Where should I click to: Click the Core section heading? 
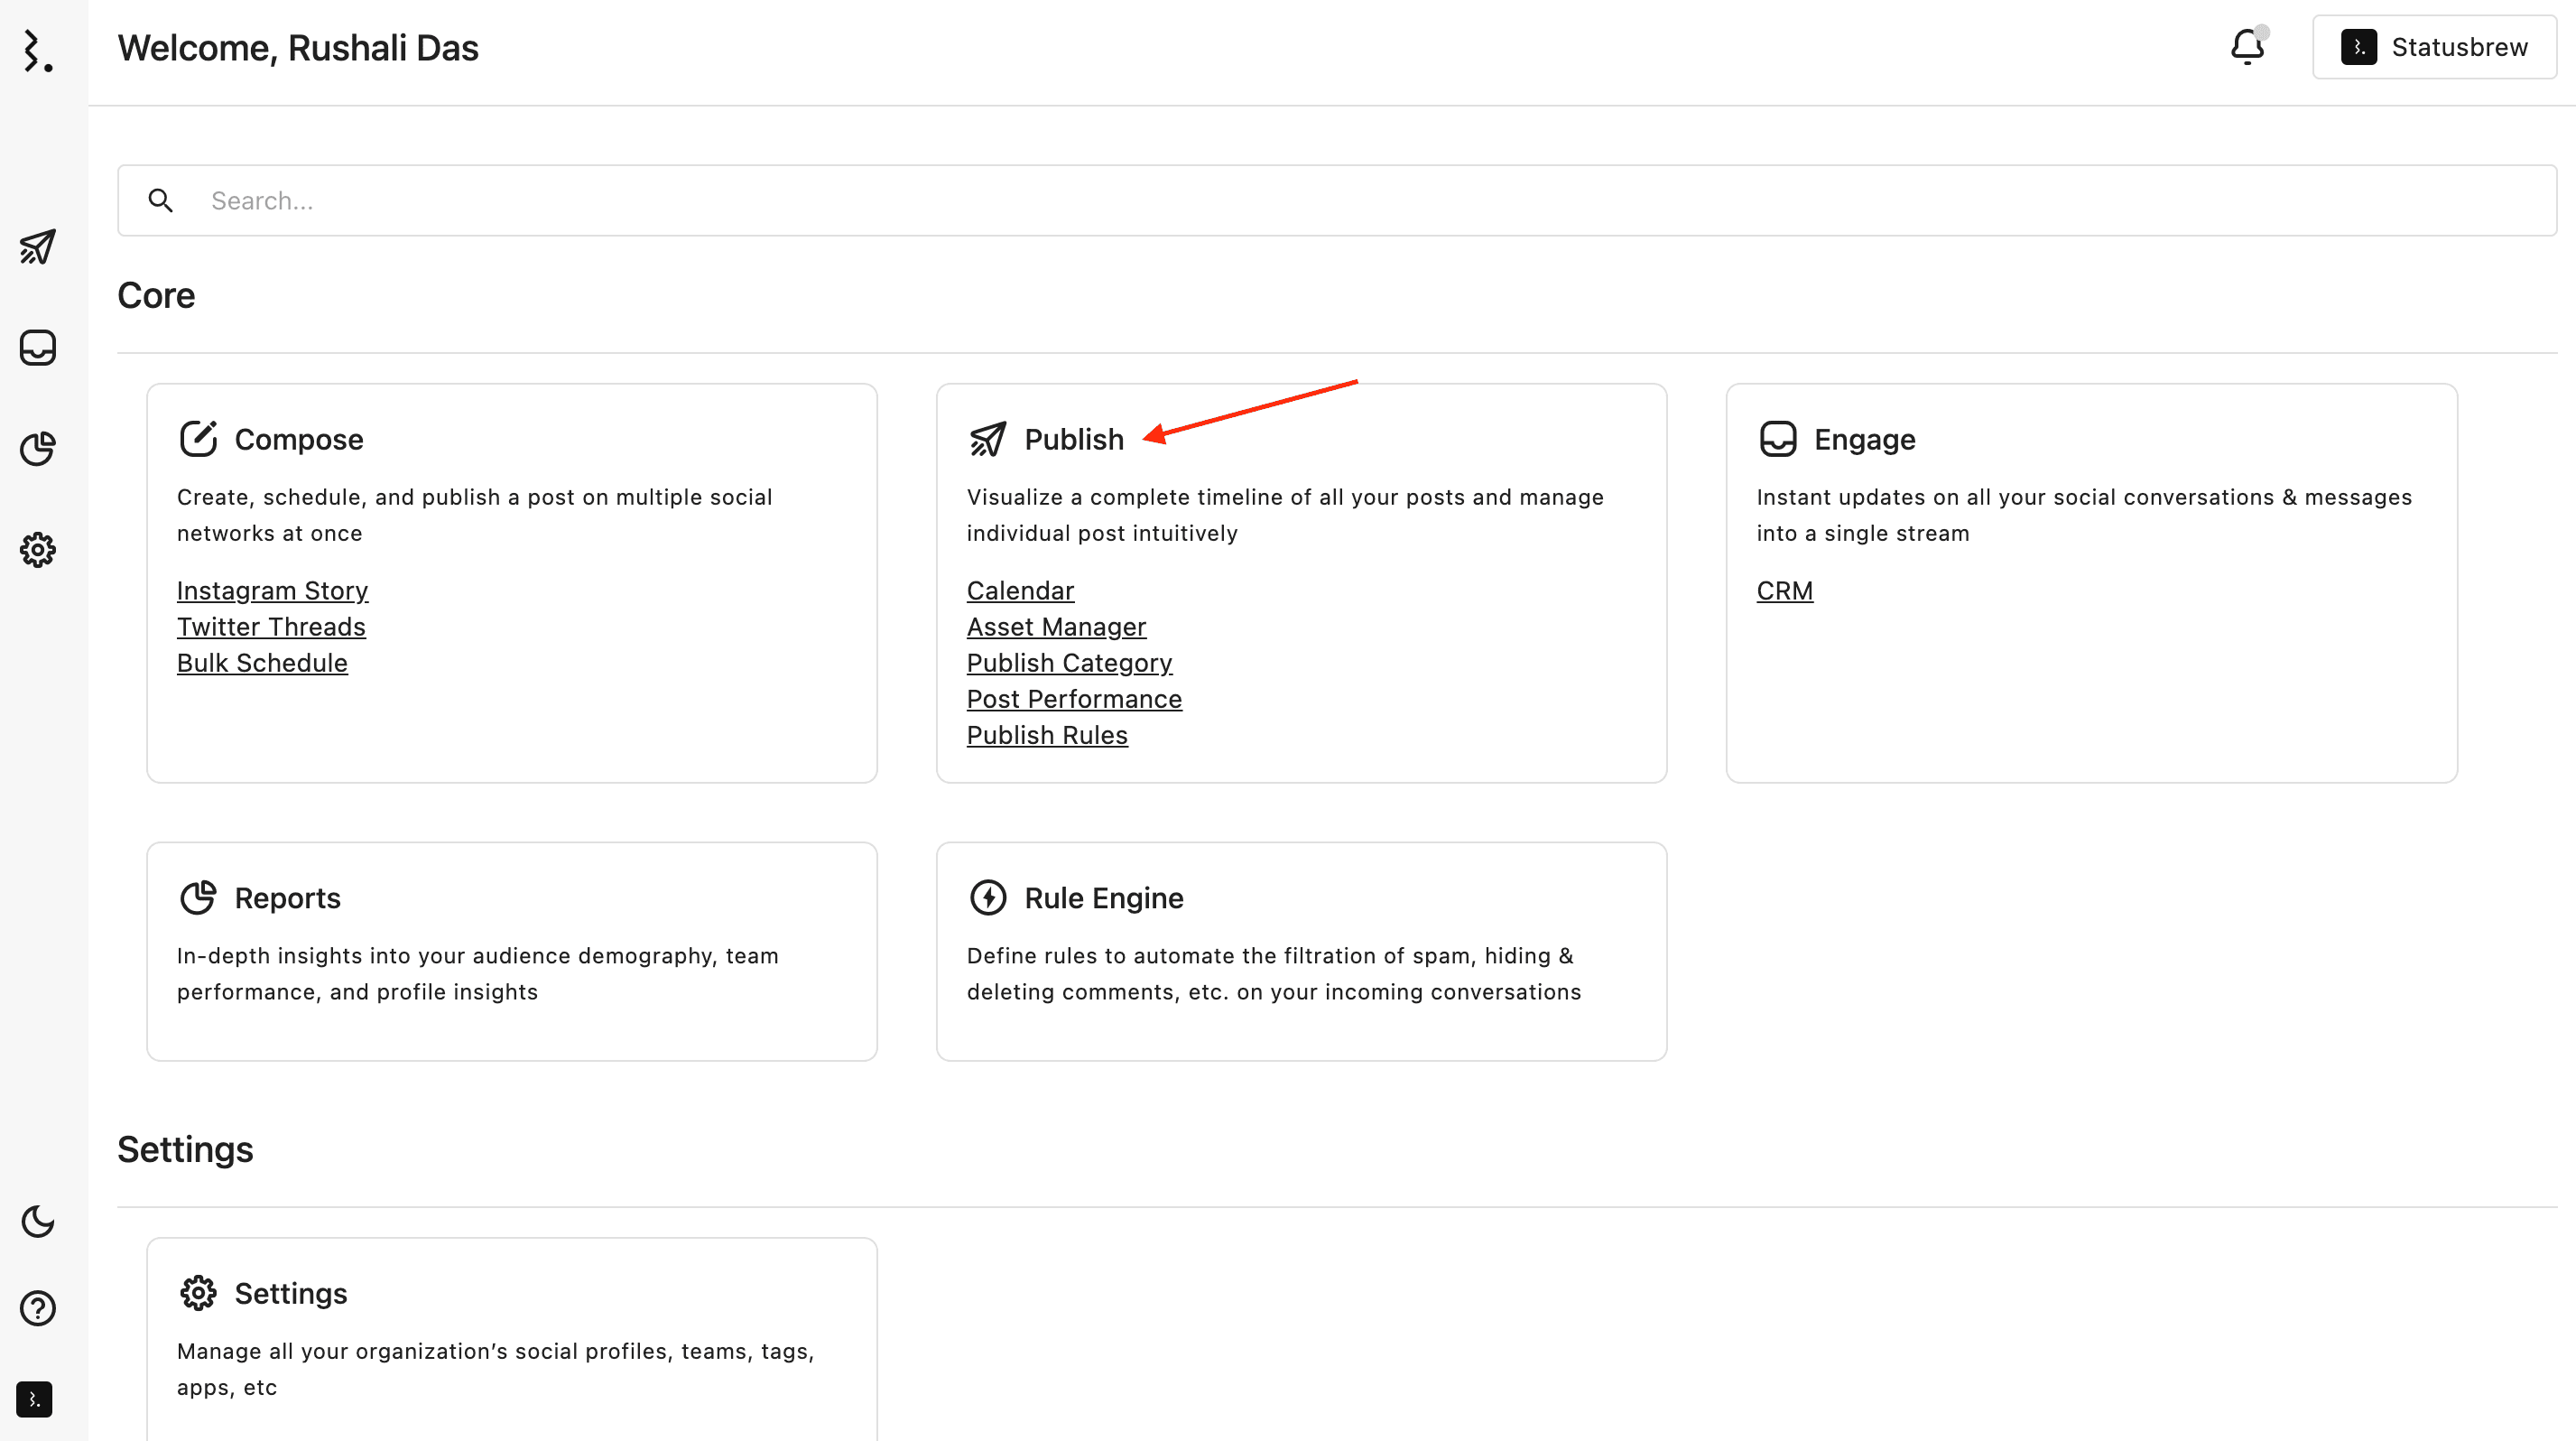pyautogui.click(x=156, y=296)
